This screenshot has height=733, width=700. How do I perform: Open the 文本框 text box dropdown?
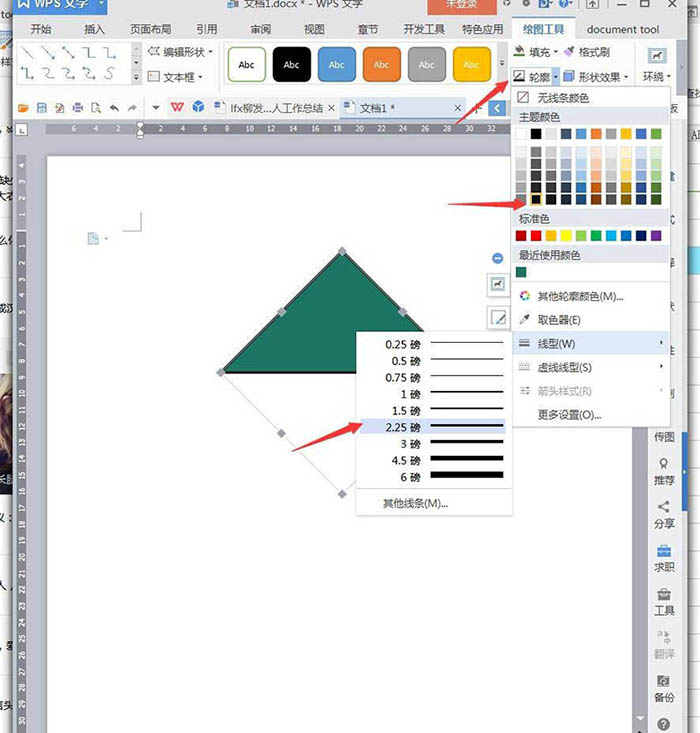click(175, 76)
